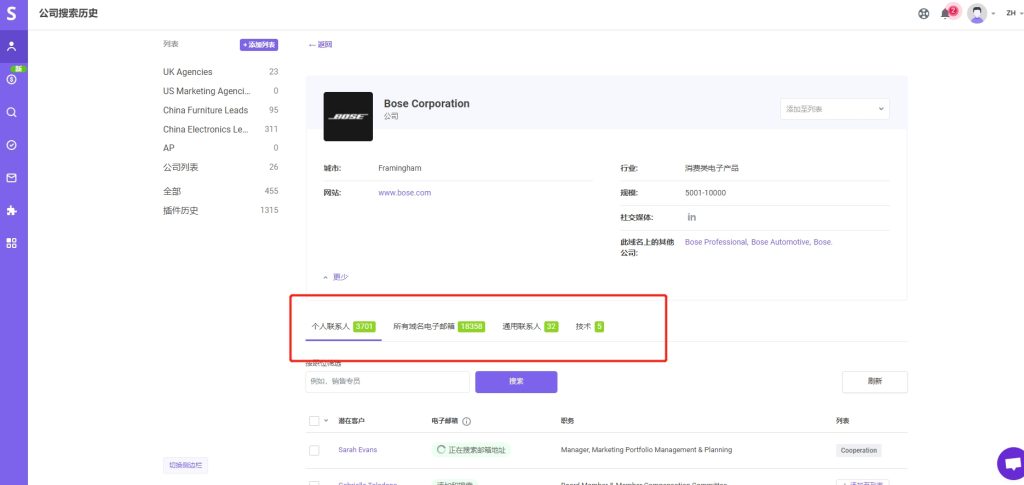Switch to the 通用联系人 tab
This screenshot has height=485, width=1024.
[530, 326]
